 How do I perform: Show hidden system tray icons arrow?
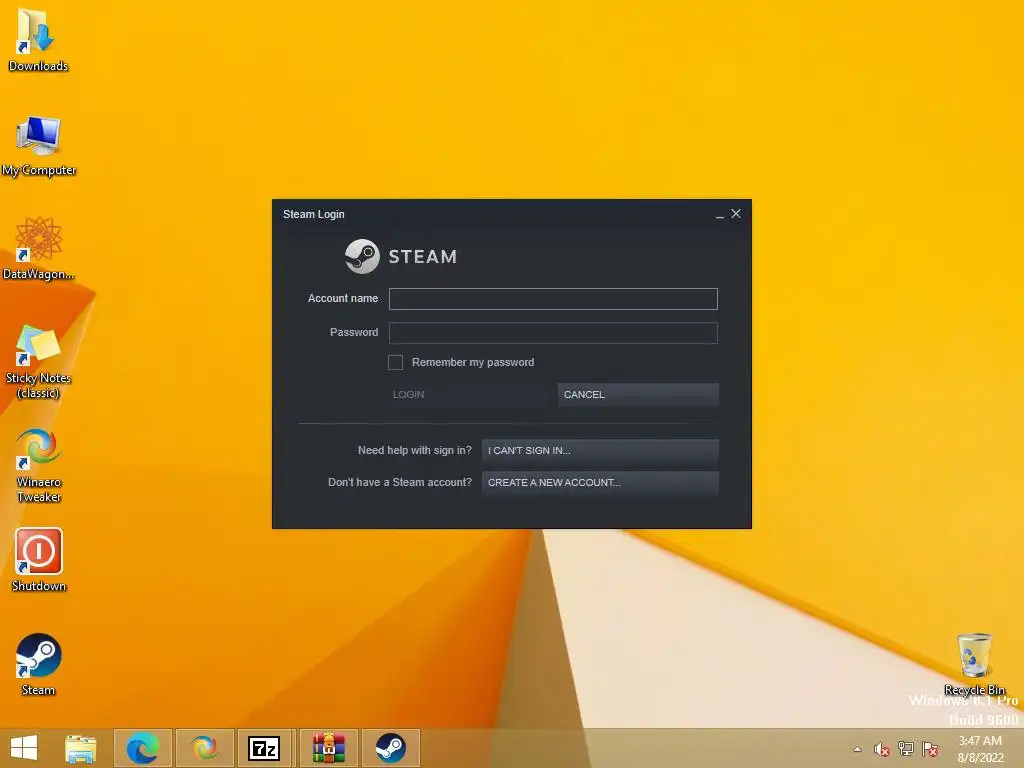pos(857,749)
